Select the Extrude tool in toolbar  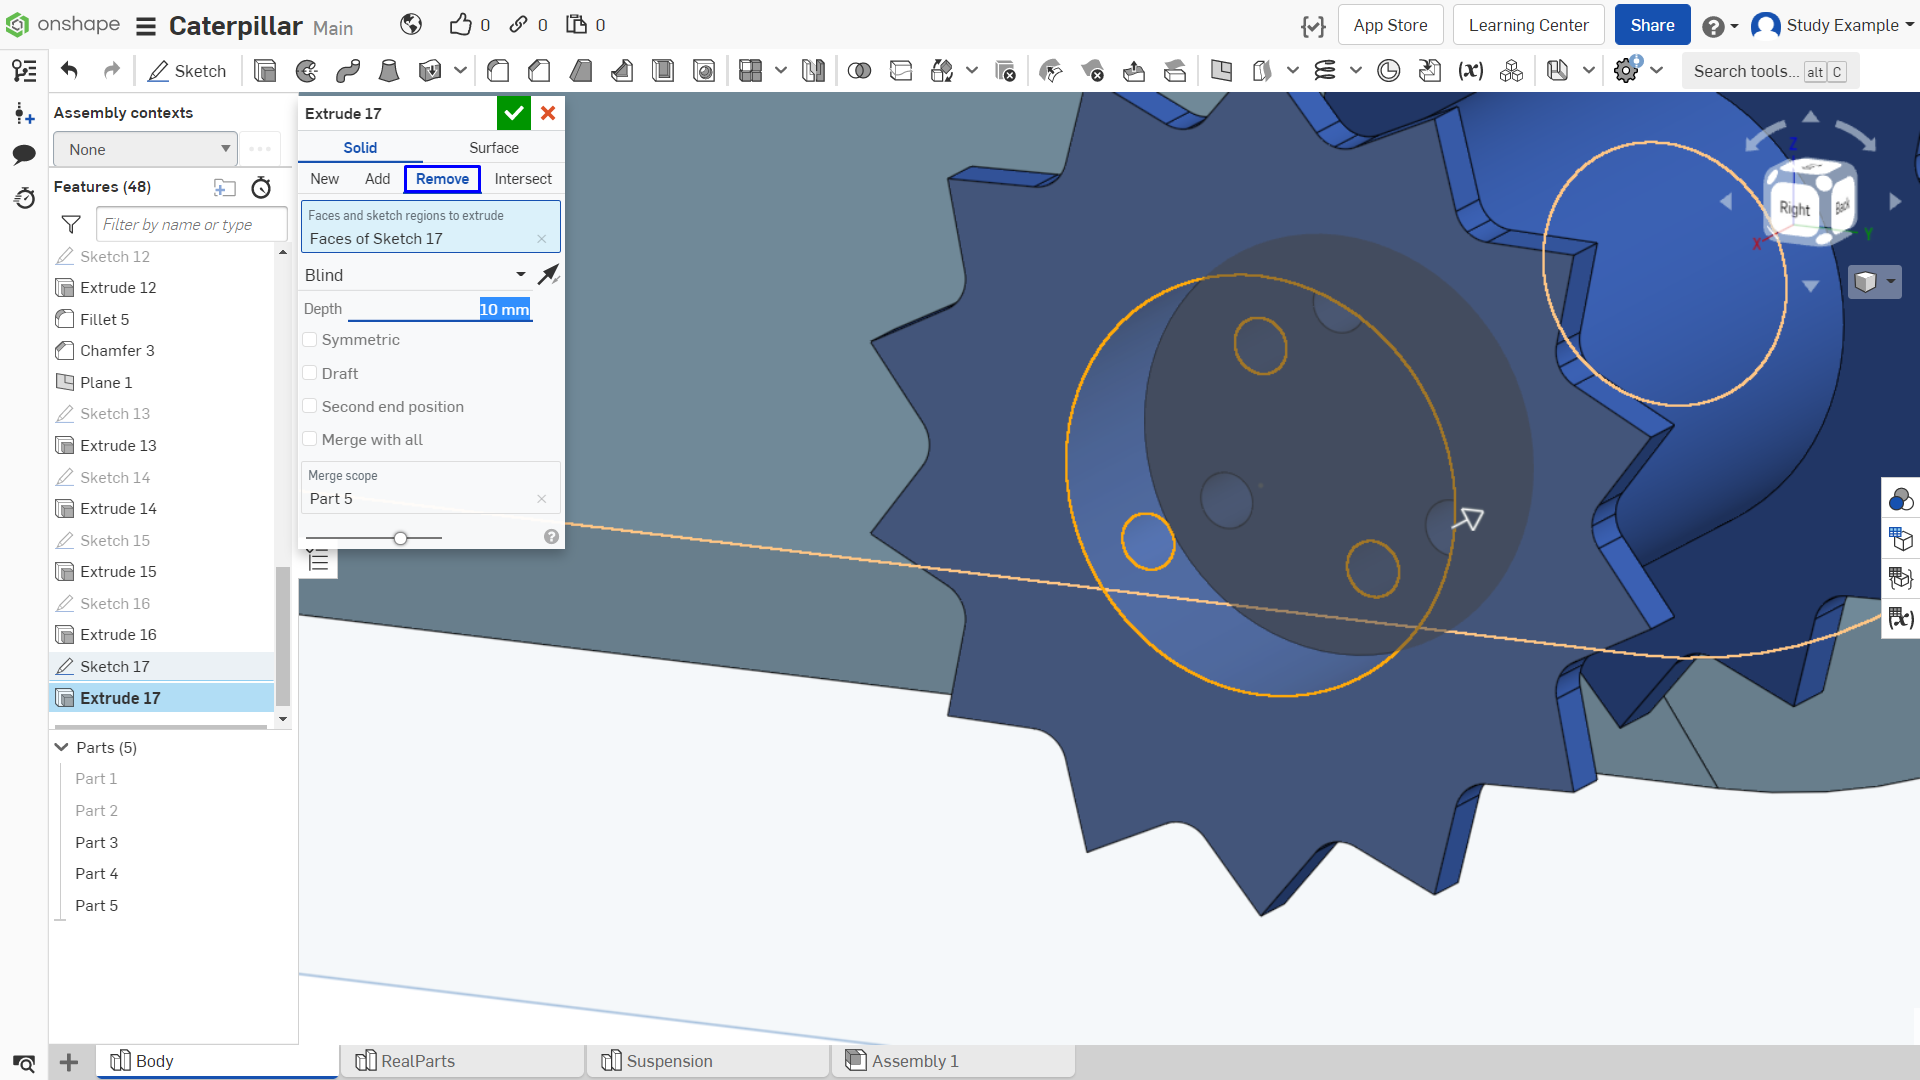265,71
